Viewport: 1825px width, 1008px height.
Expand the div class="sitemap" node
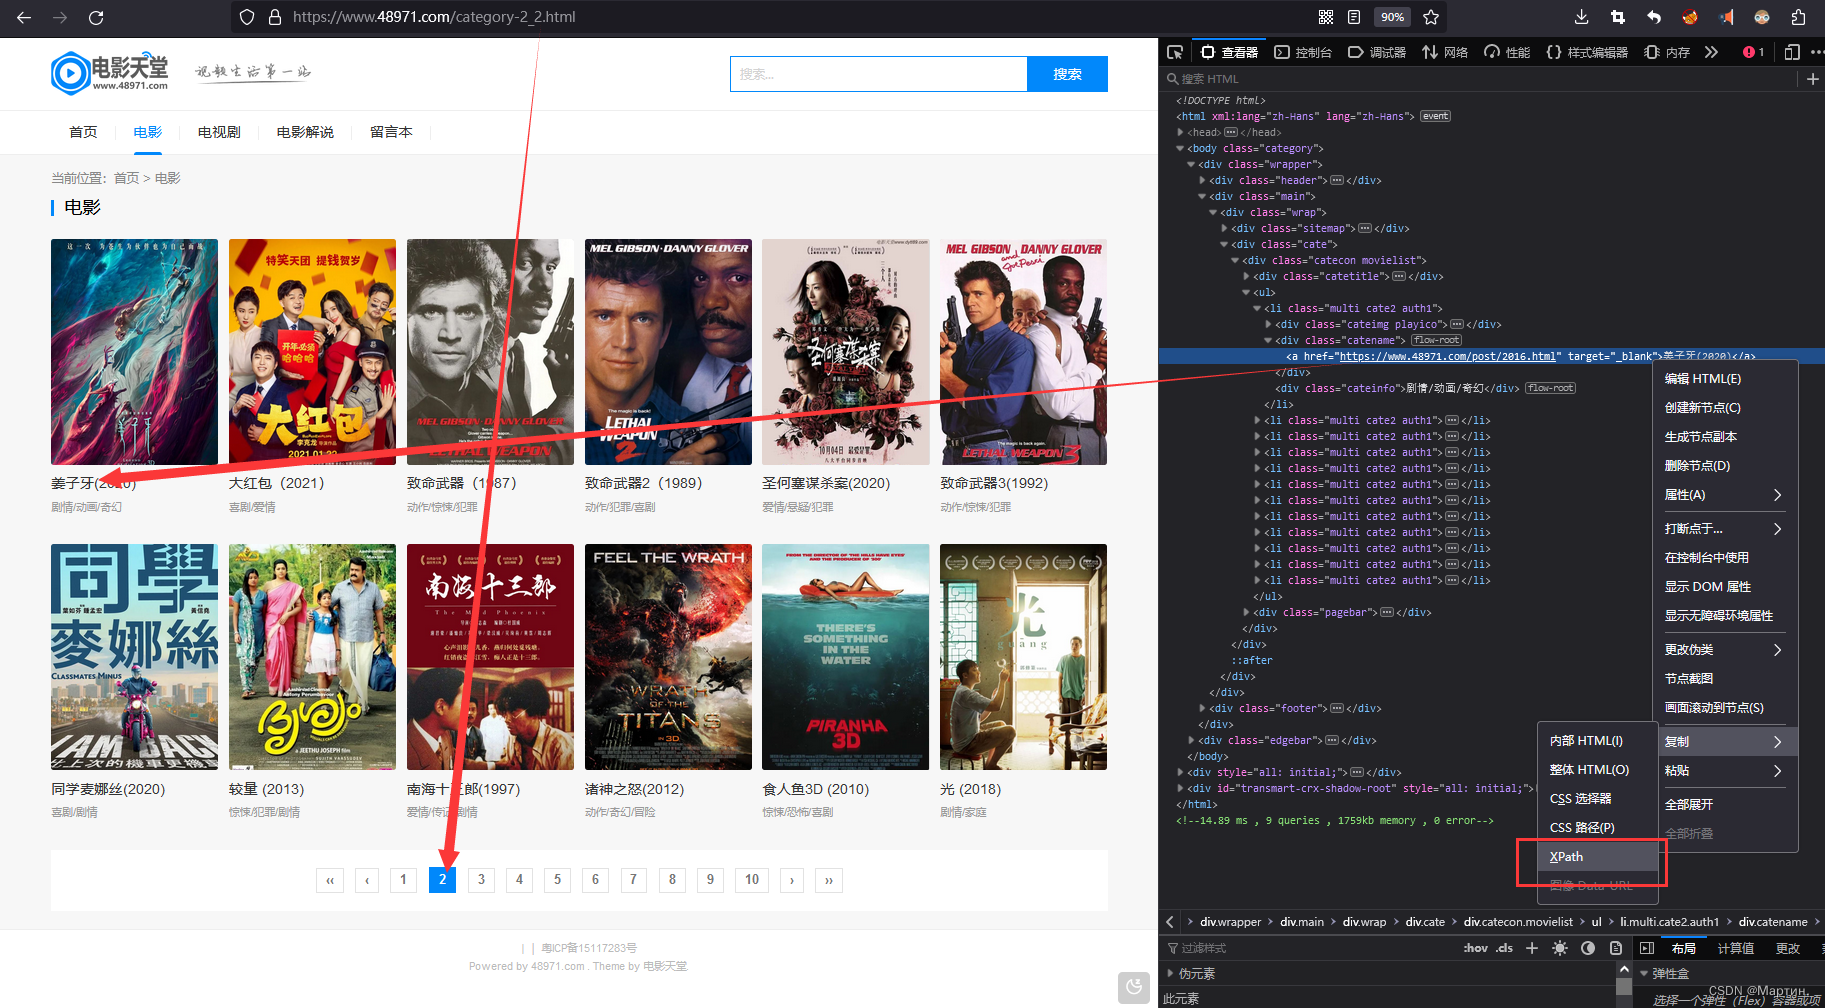[x=1224, y=228]
